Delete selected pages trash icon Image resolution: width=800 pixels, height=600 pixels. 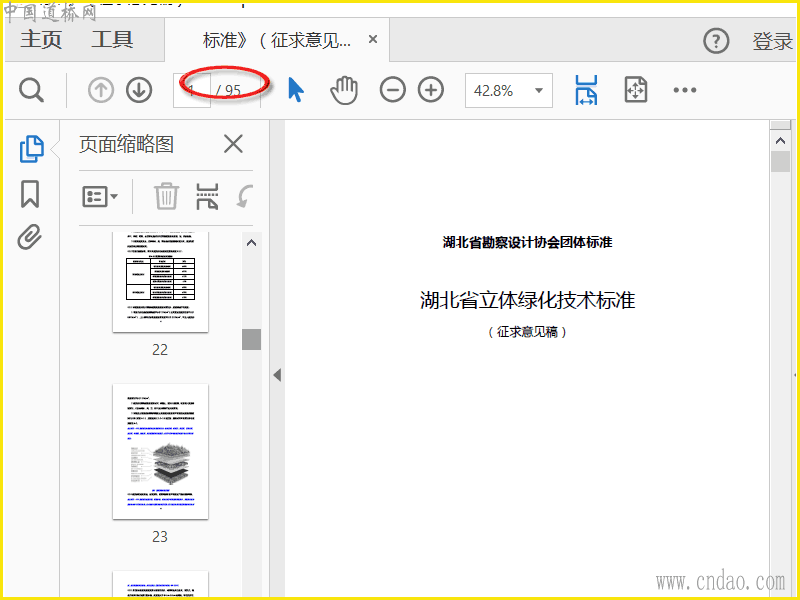pos(166,196)
